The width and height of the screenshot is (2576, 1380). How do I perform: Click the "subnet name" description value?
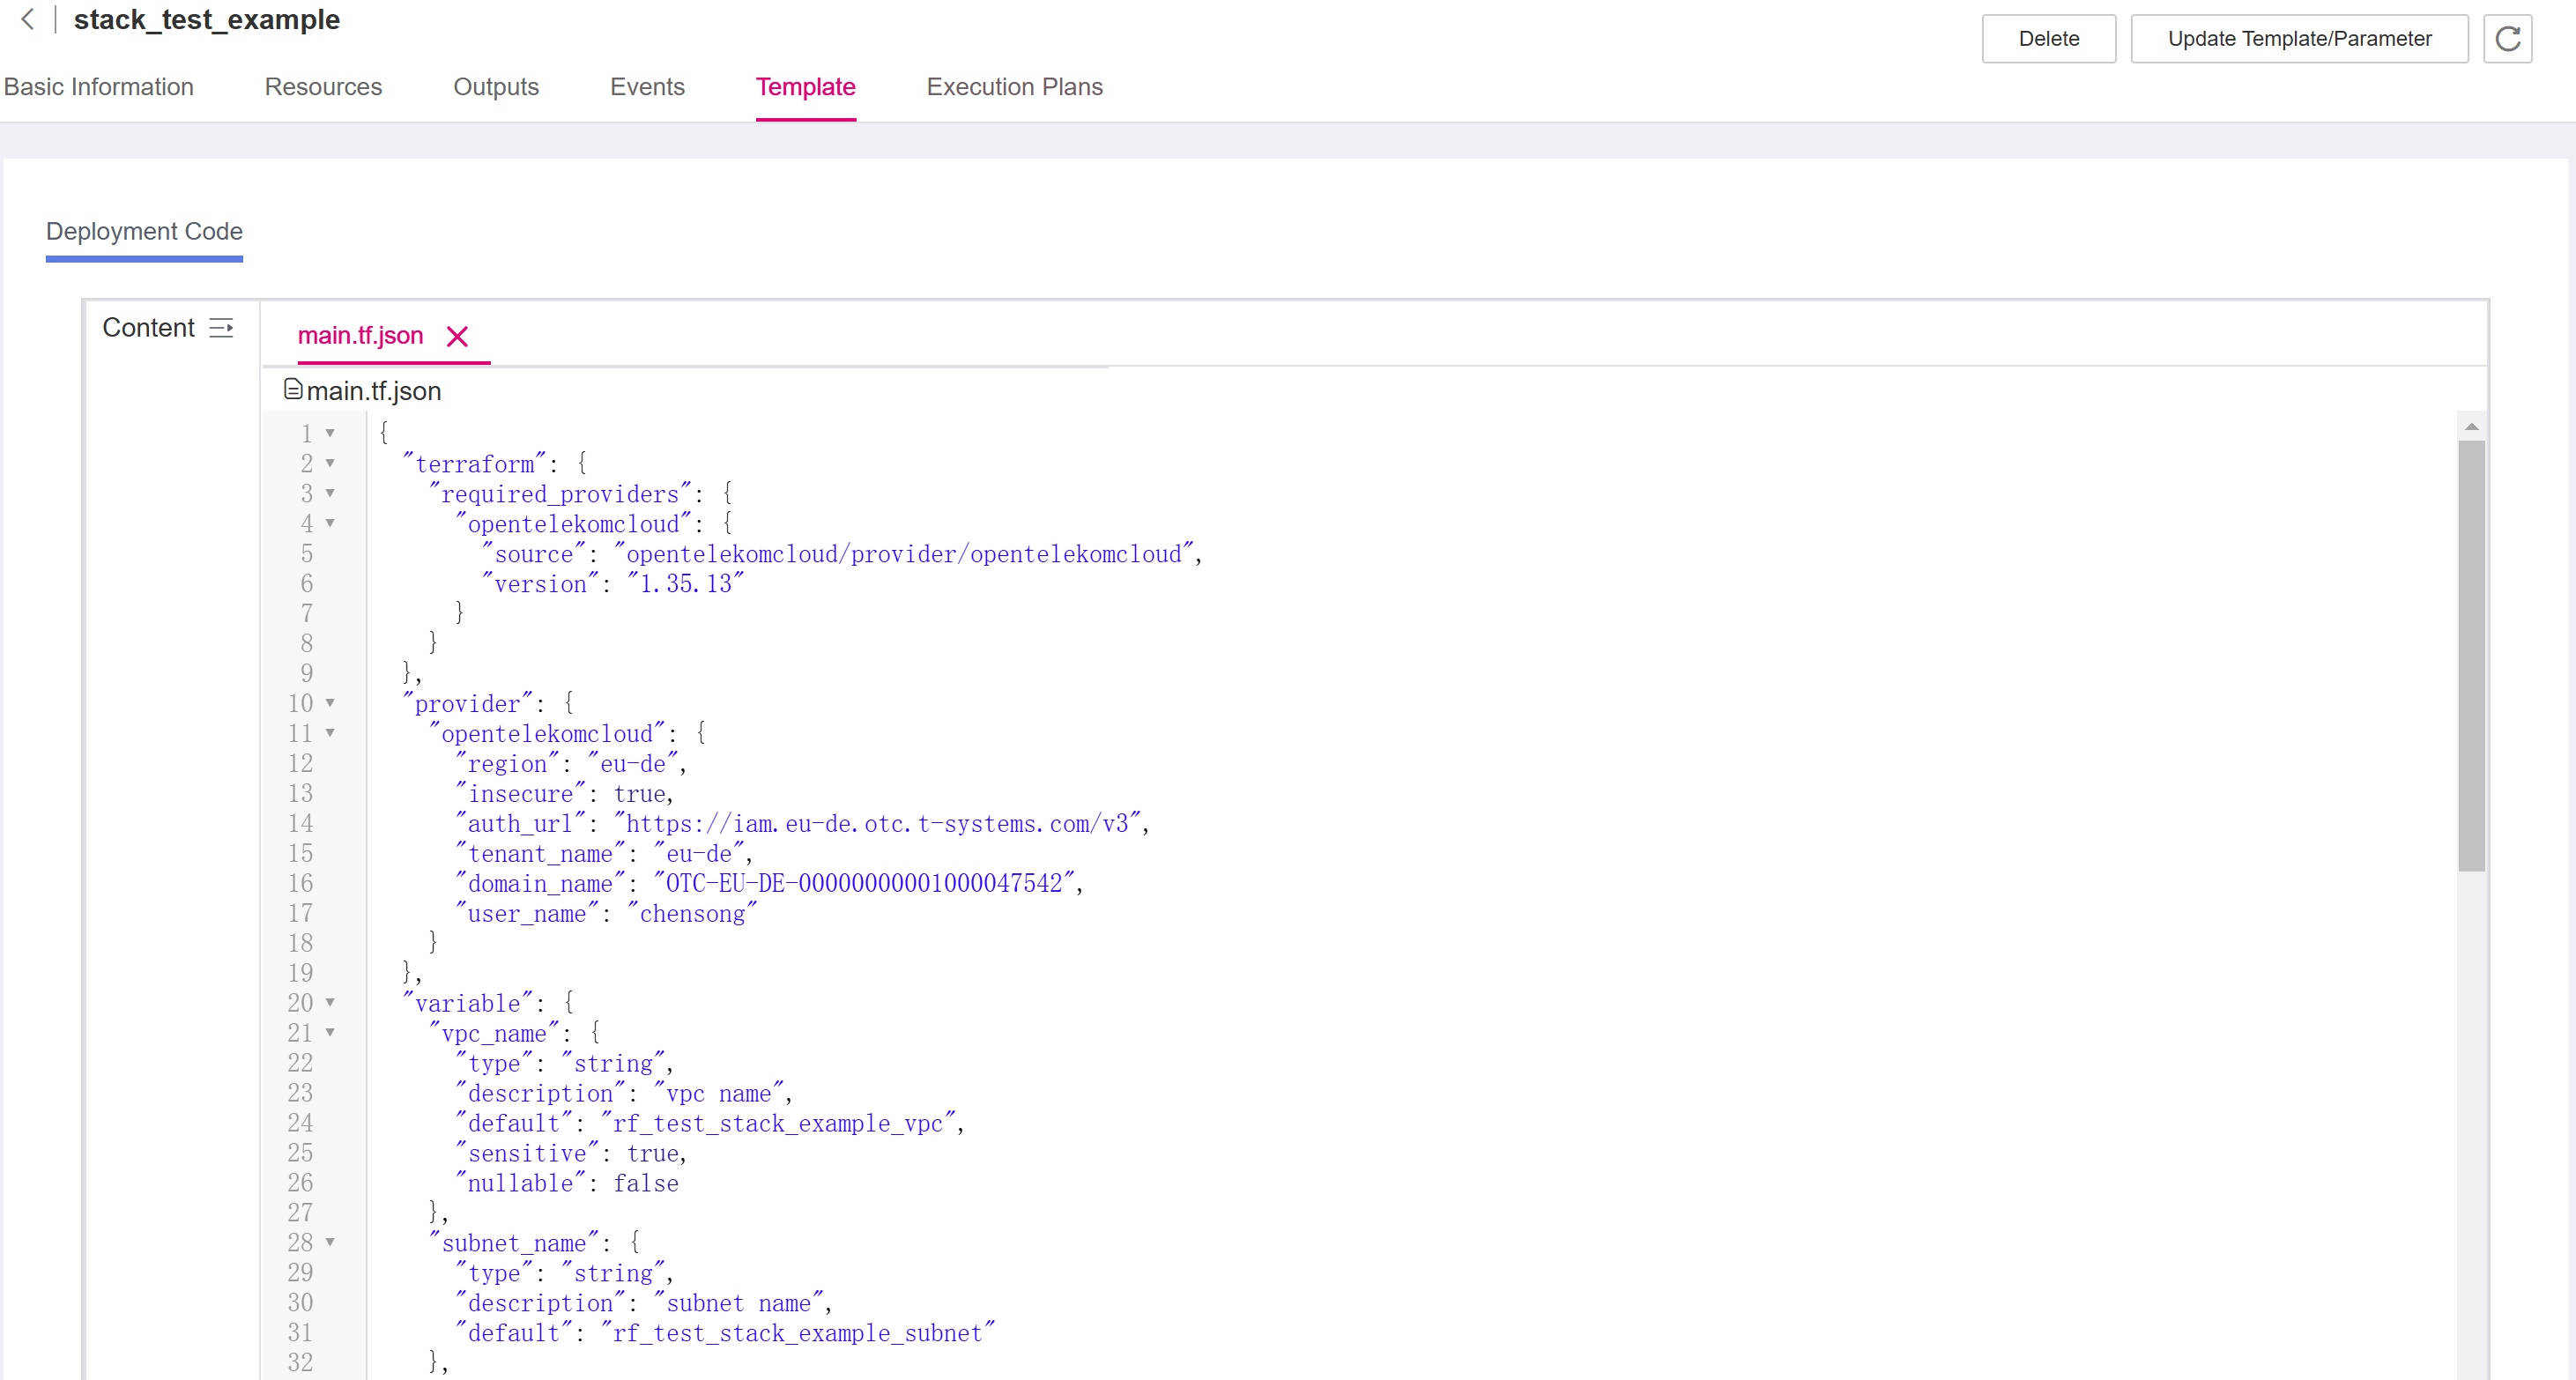(x=739, y=1303)
